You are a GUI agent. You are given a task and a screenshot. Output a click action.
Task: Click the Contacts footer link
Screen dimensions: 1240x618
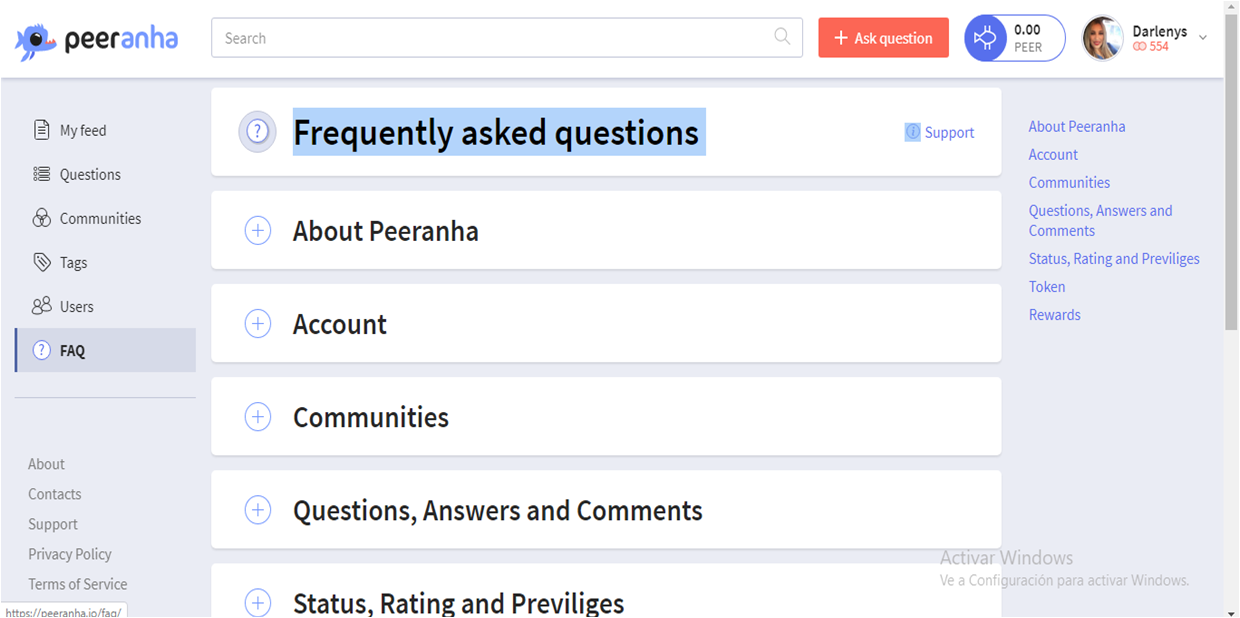point(54,494)
